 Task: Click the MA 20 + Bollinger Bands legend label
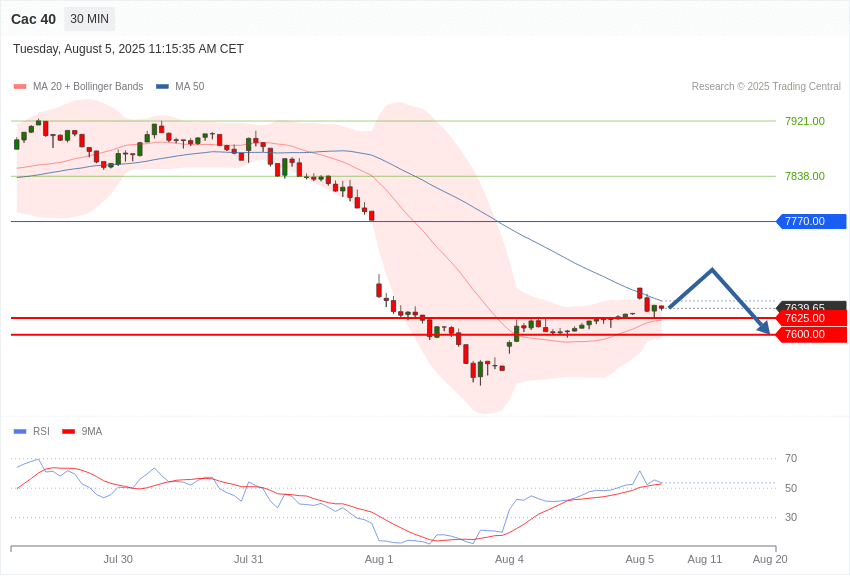tap(88, 87)
